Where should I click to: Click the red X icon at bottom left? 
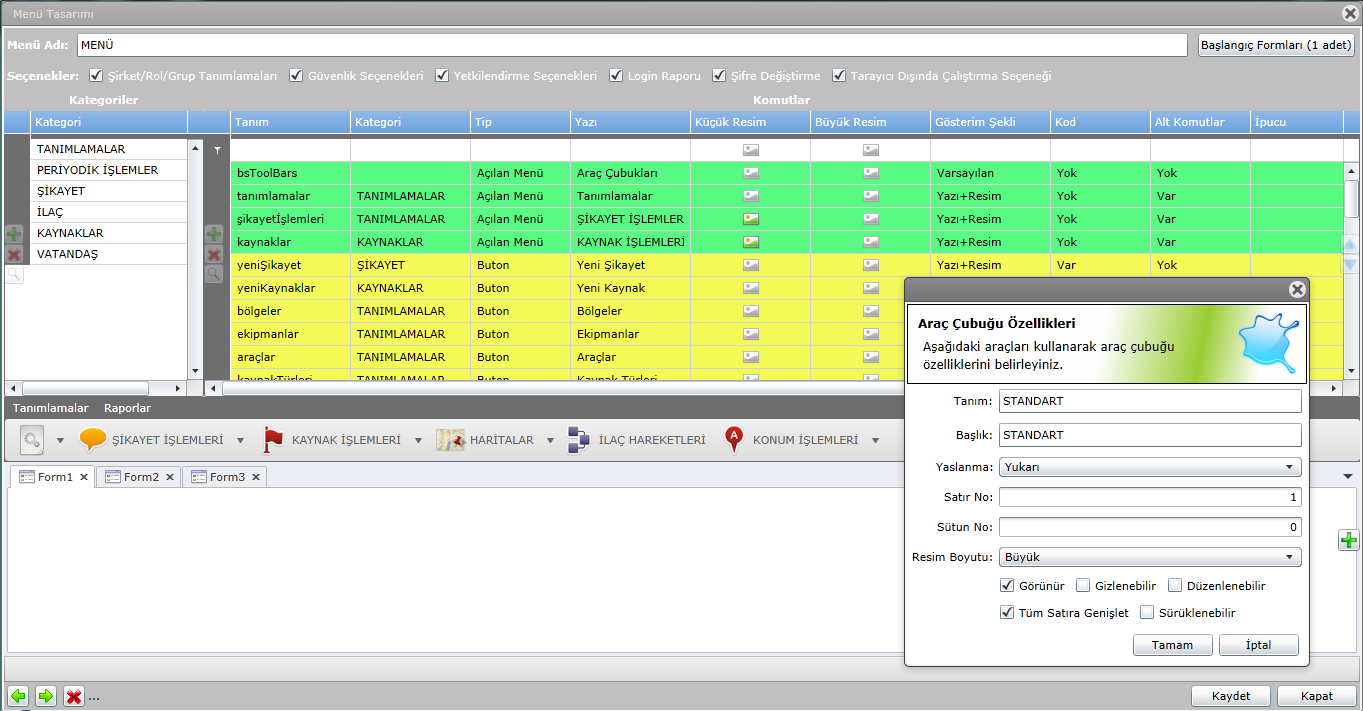[x=73, y=696]
